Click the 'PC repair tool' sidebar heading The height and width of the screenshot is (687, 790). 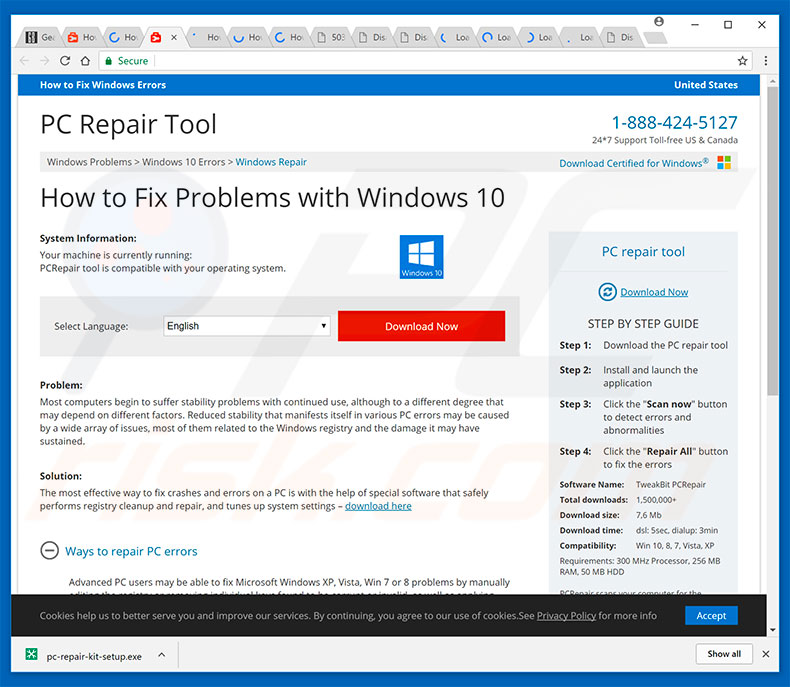tap(643, 251)
